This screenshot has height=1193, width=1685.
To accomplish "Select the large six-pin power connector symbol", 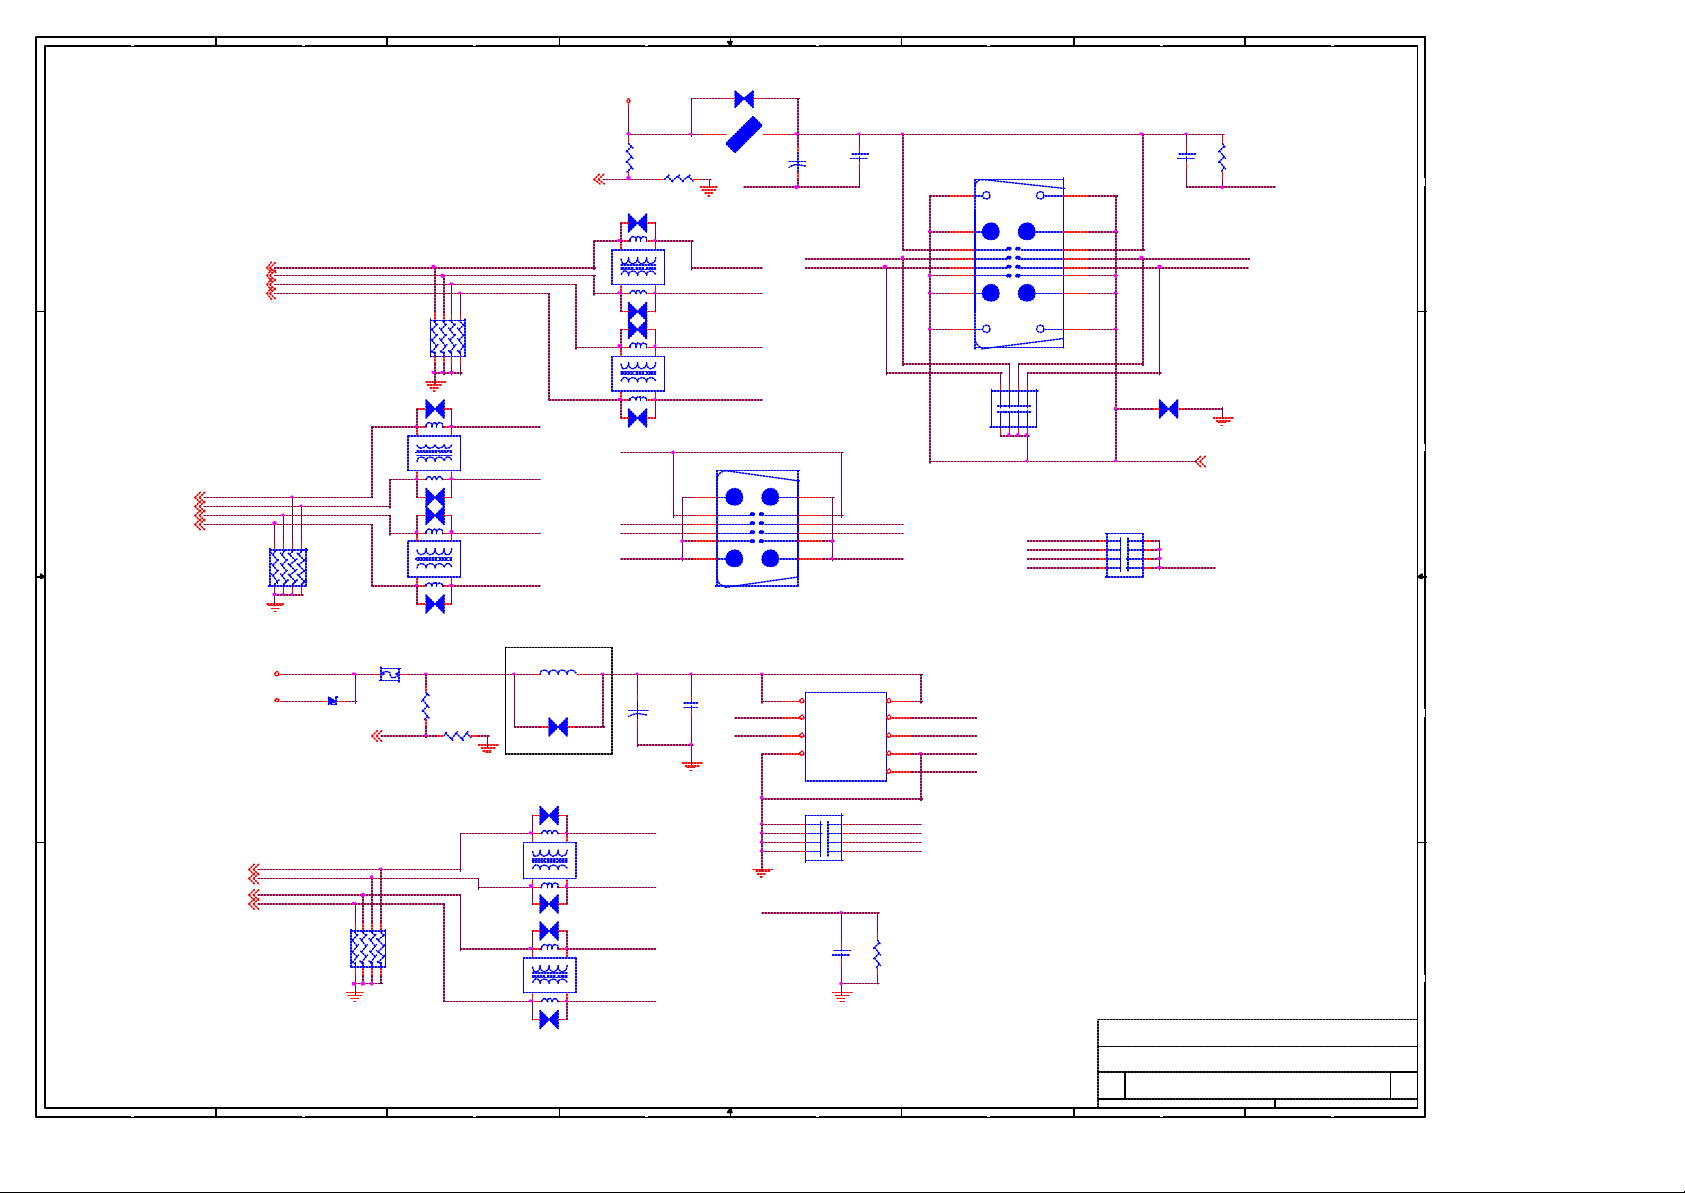I will [x=1019, y=264].
